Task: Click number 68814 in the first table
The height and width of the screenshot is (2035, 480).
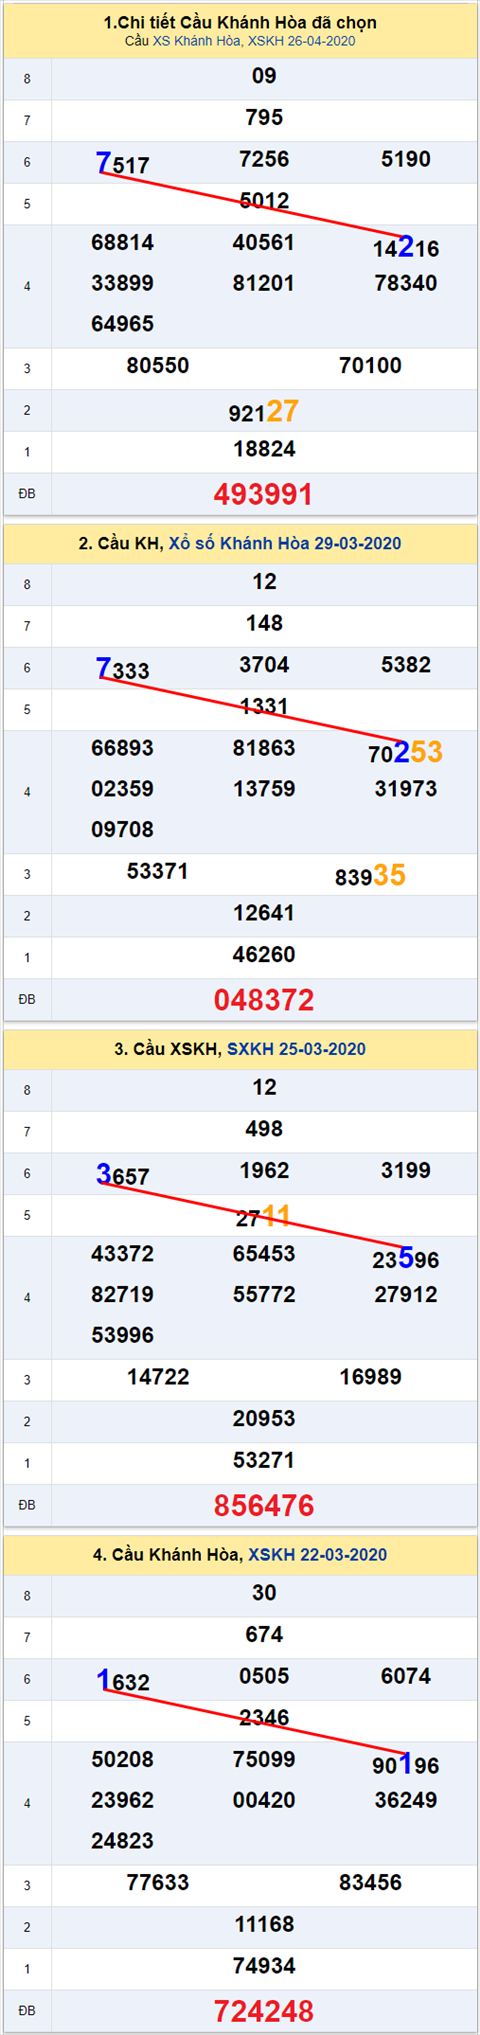Action: 122,243
